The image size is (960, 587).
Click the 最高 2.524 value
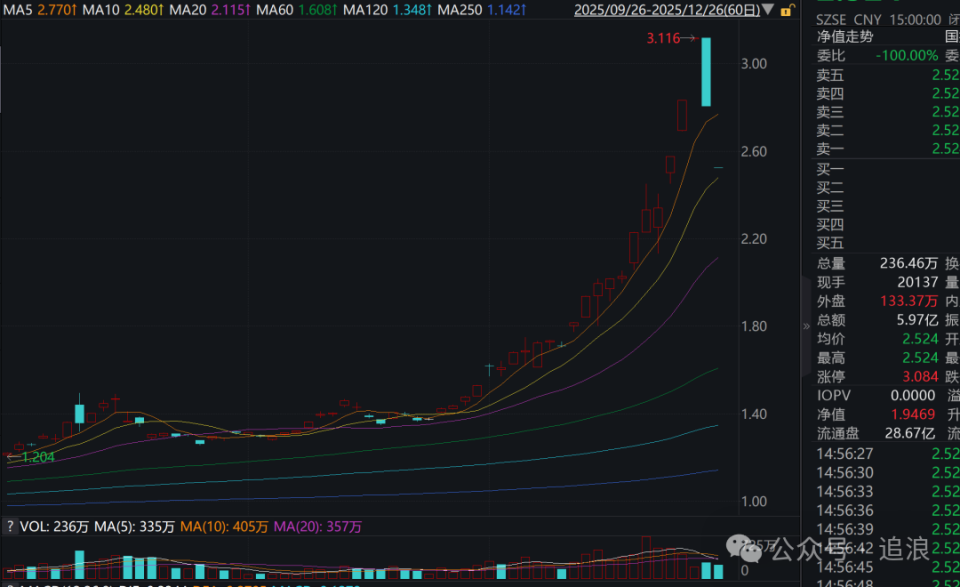click(920, 357)
